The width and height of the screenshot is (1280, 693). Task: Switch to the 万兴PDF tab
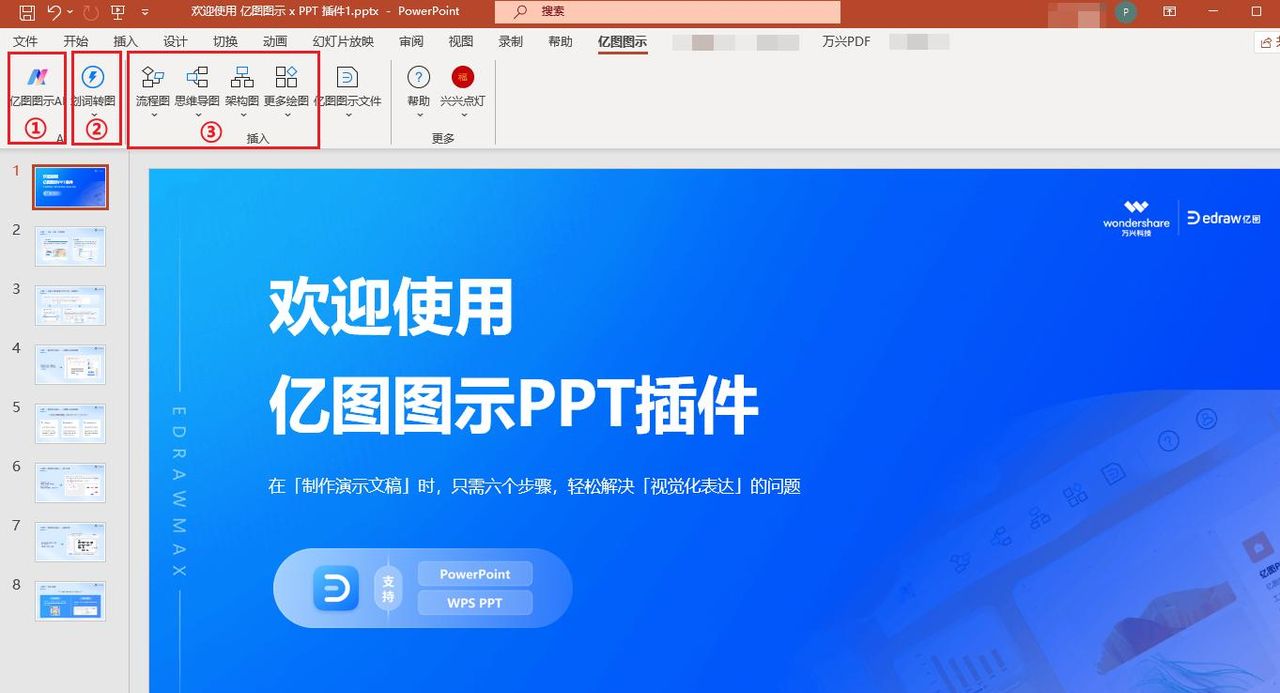847,42
